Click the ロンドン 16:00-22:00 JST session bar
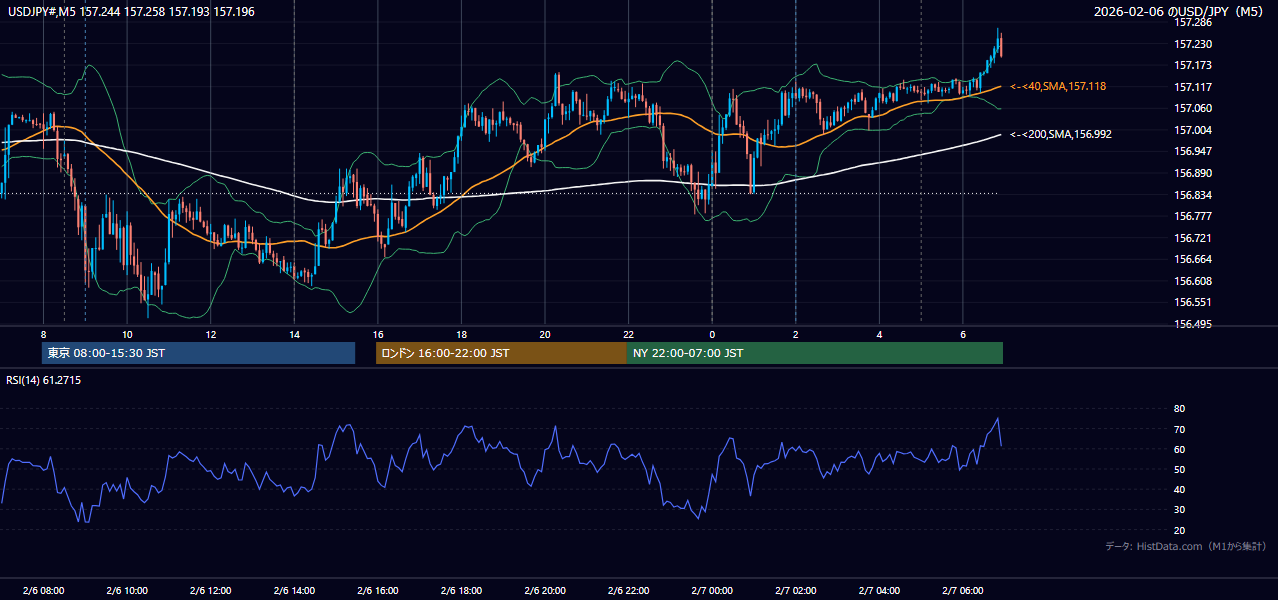This screenshot has height=600, width=1278. click(x=501, y=353)
